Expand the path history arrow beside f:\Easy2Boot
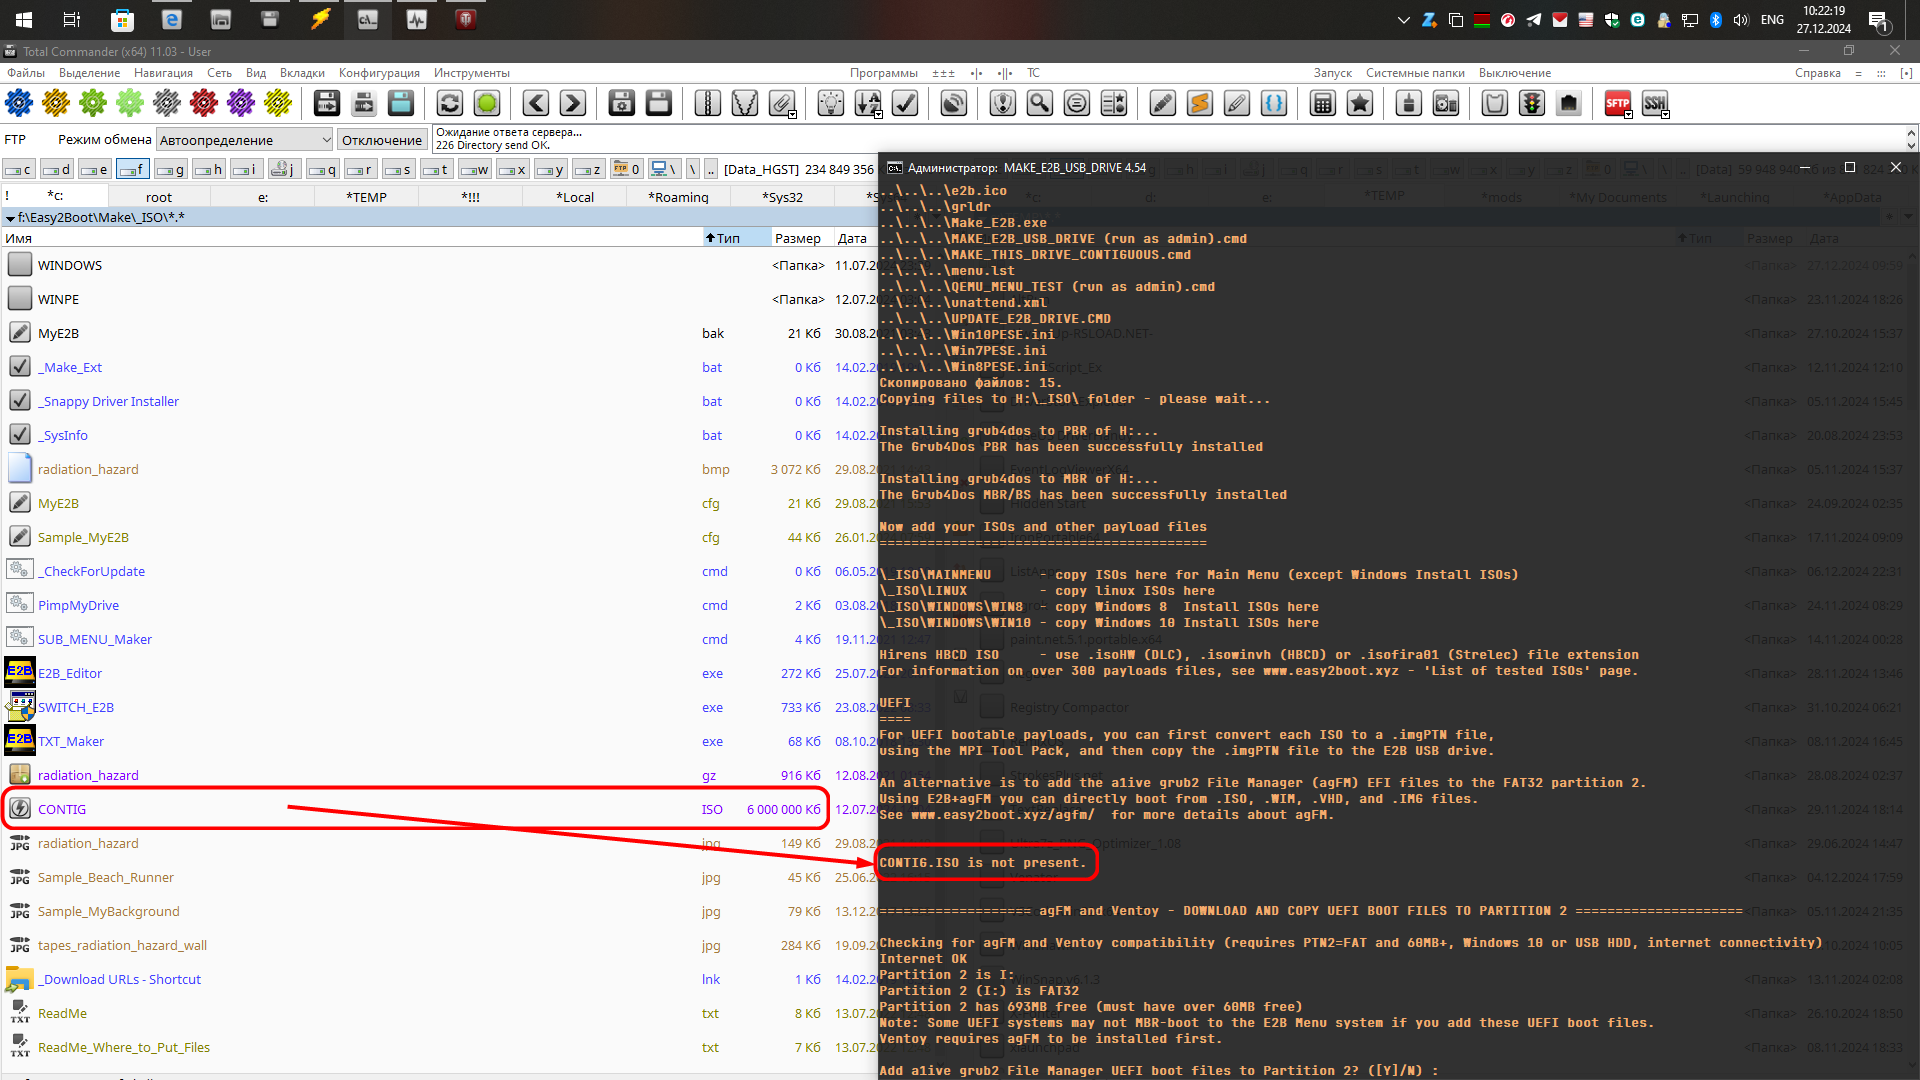The width and height of the screenshot is (1920, 1080). pos(10,218)
